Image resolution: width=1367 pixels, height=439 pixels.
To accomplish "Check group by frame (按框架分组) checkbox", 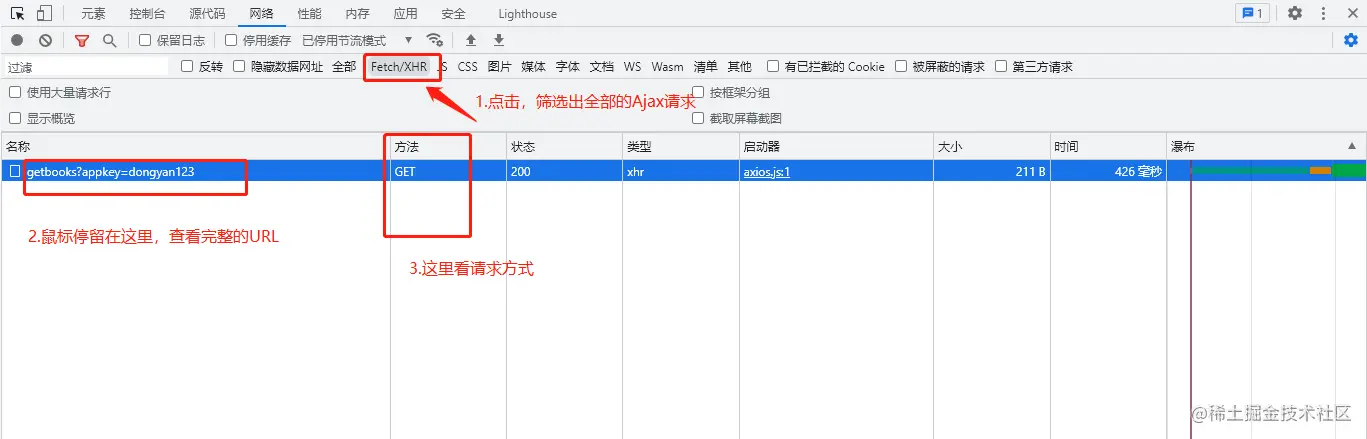I will (699, 92).
